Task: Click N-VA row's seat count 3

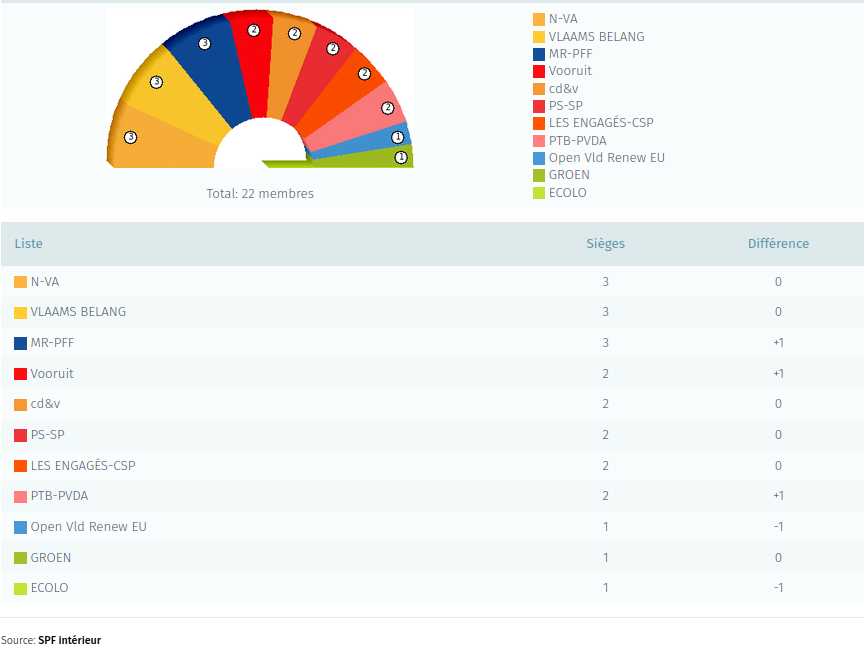Action: pyautogui.click(x=606, y=282)
